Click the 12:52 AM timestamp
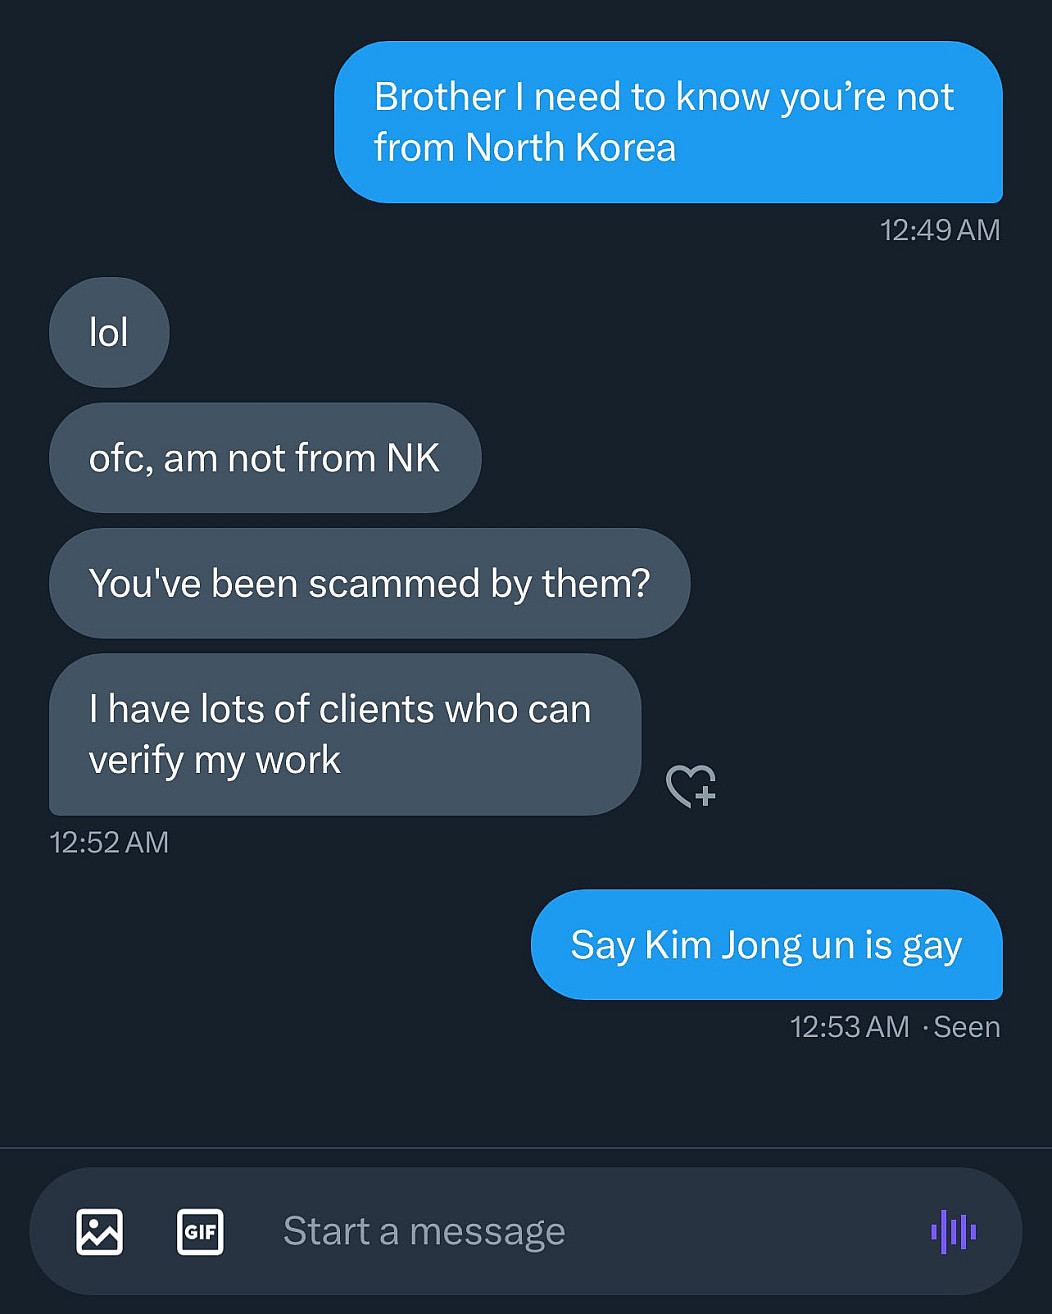The height and width of the screenshot is (1314, 1052). pos(109,842)
